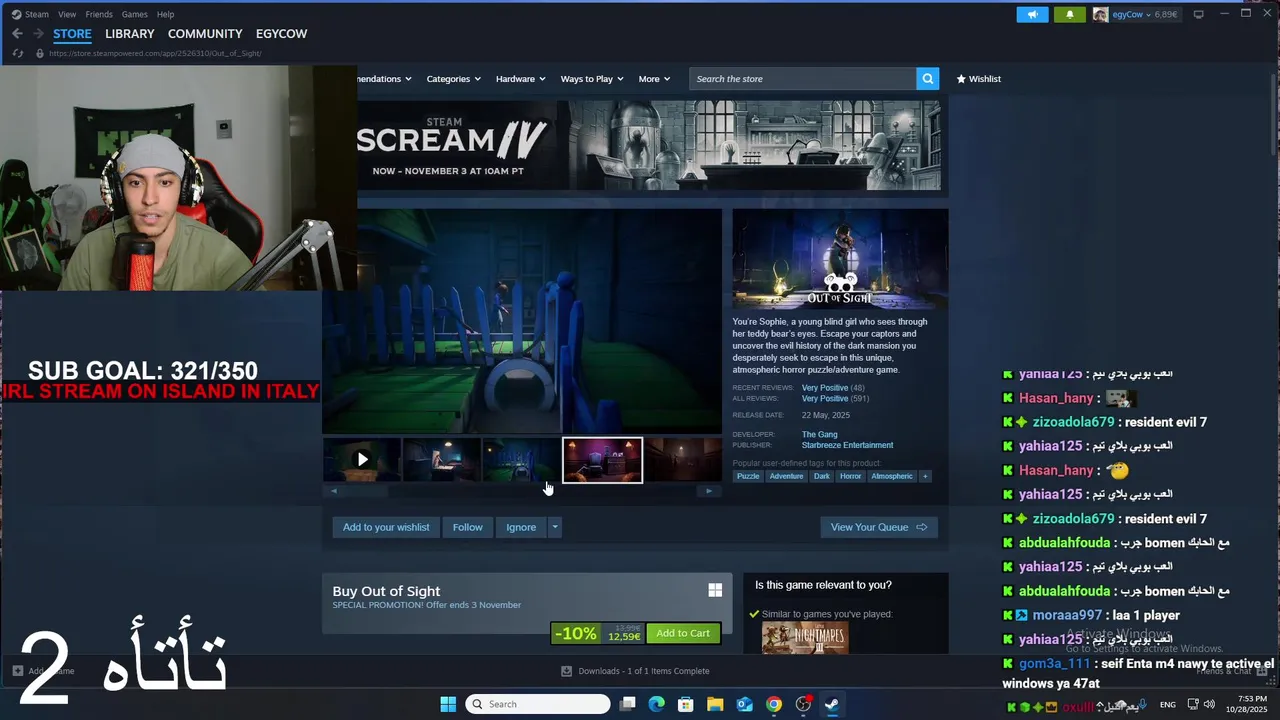1280x720 pixels.
Task: Open all reviews Very Positive link
Action: coord(825,398)
